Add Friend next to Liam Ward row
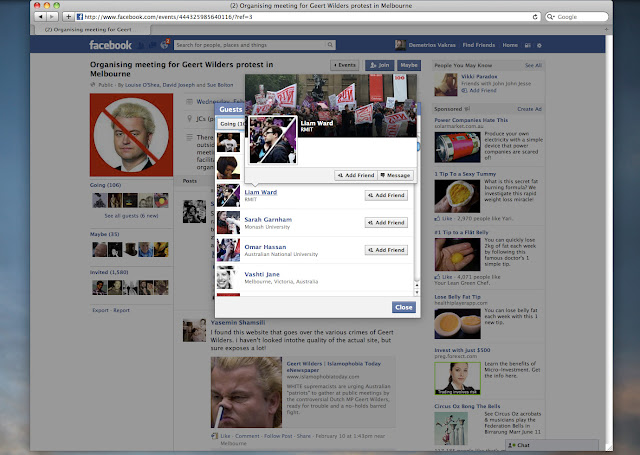This screenshot has width=640, height=455. pos(386,195)
